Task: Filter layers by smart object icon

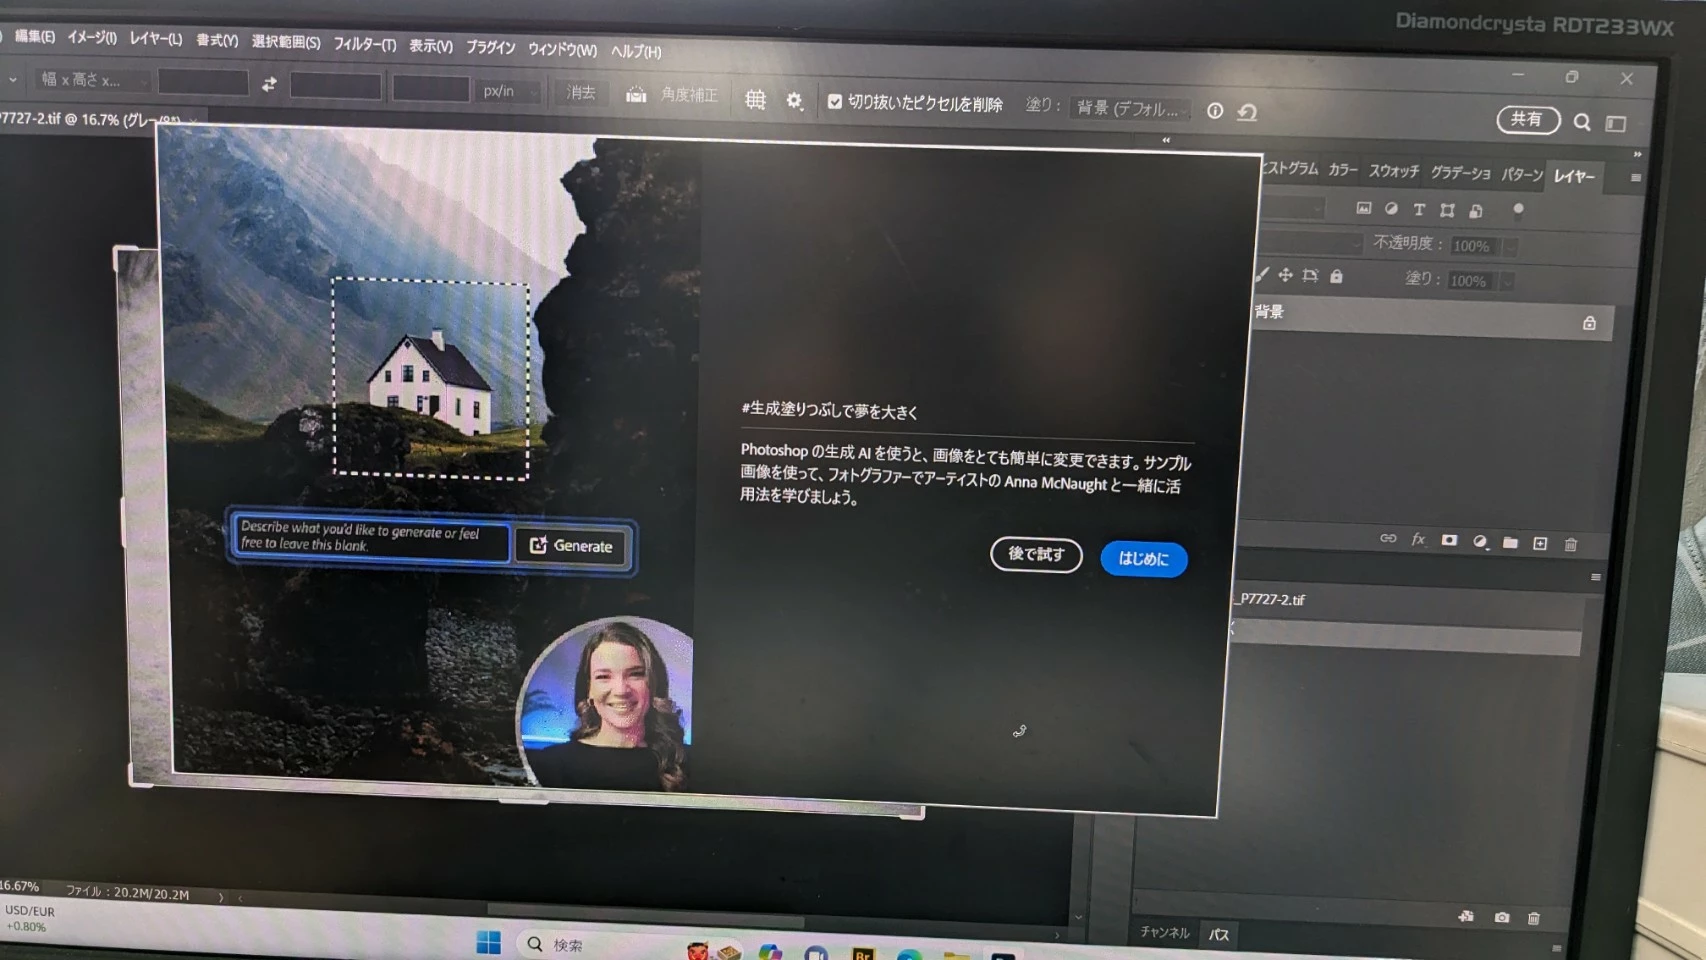Action: (x=1476, y=211)
